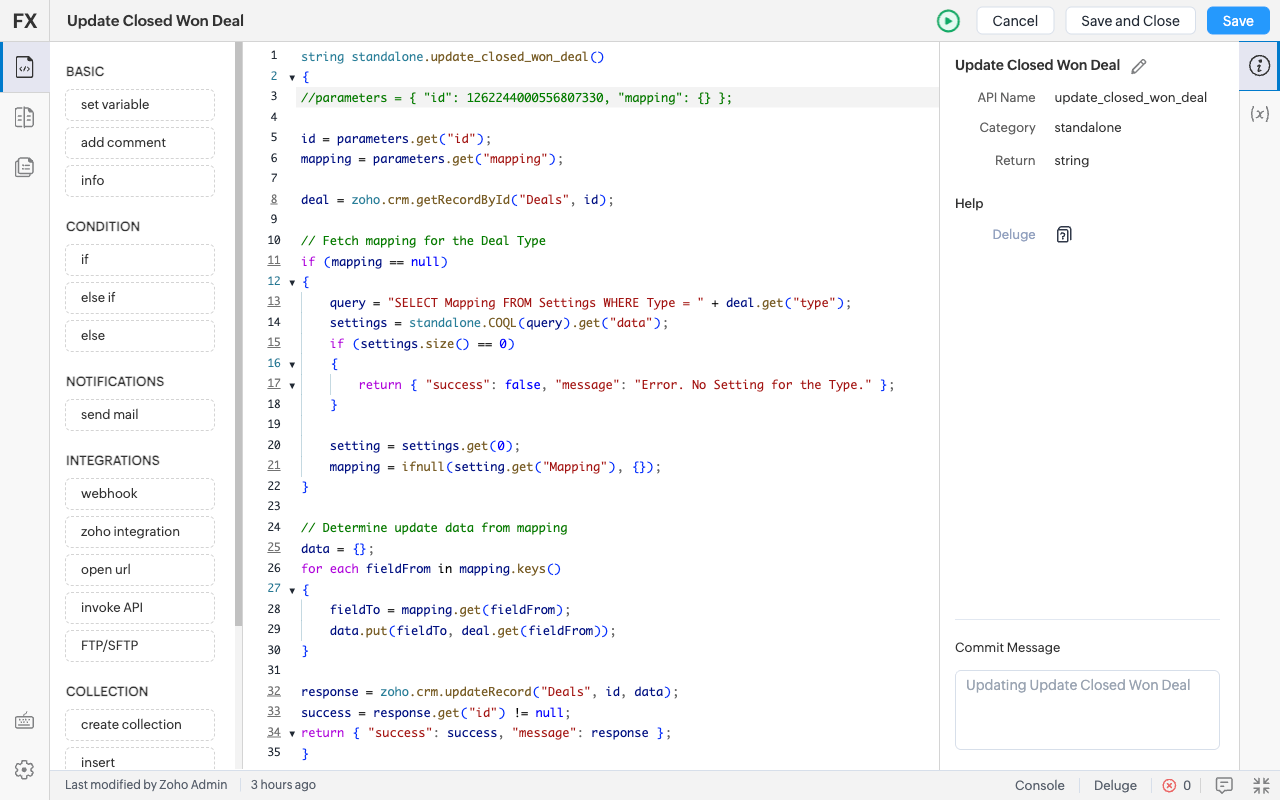Open the Deluge help link
The image size is (1280, 800).
tap(1014, 235)
